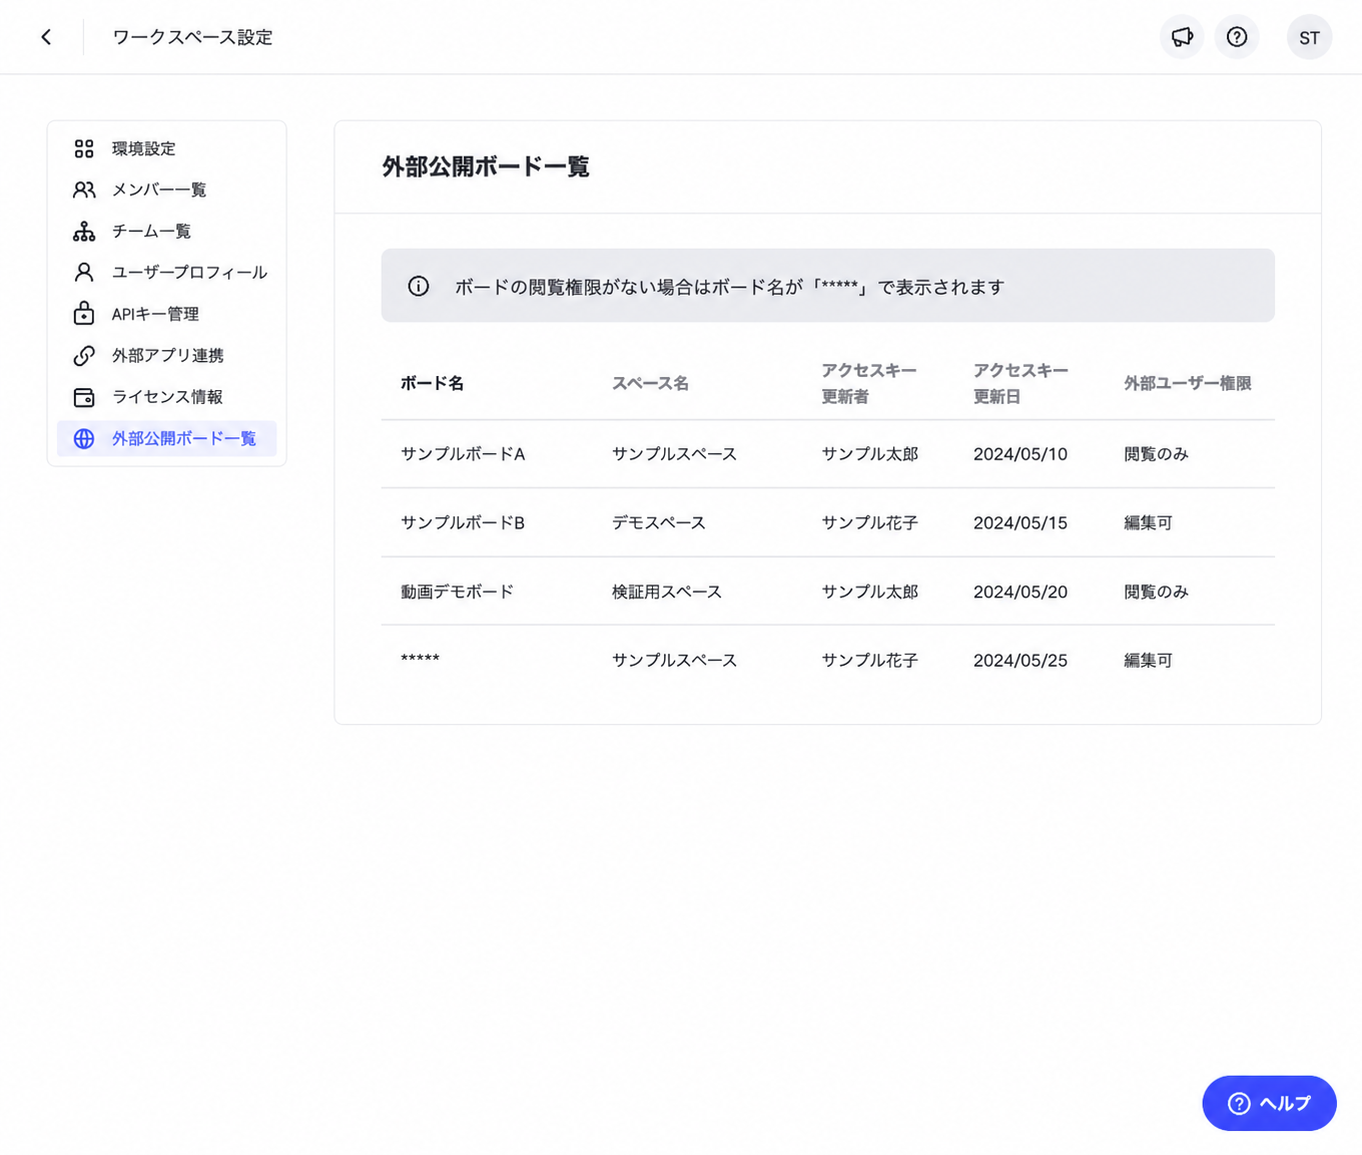View ライセンス情報 in the sidebar
Screen dimensions: 1362x1155
point(167,397)
